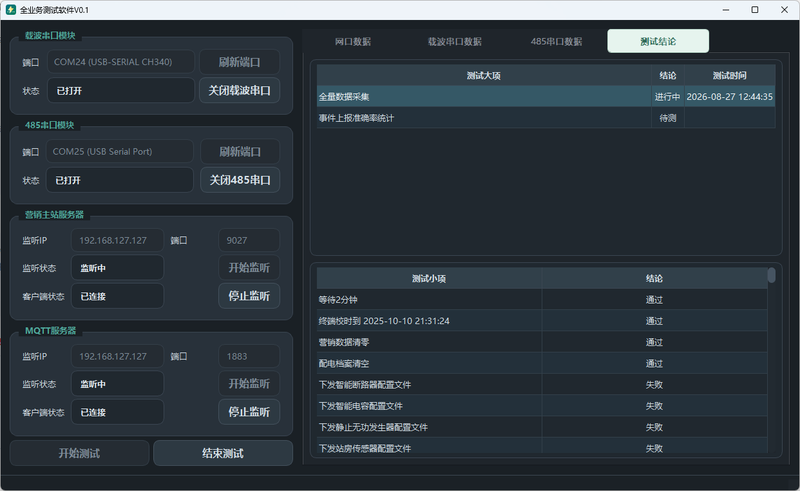This screenshot has height=491, width=800.
Task: Click the 结束测试 button
Action: coord(223,453)
